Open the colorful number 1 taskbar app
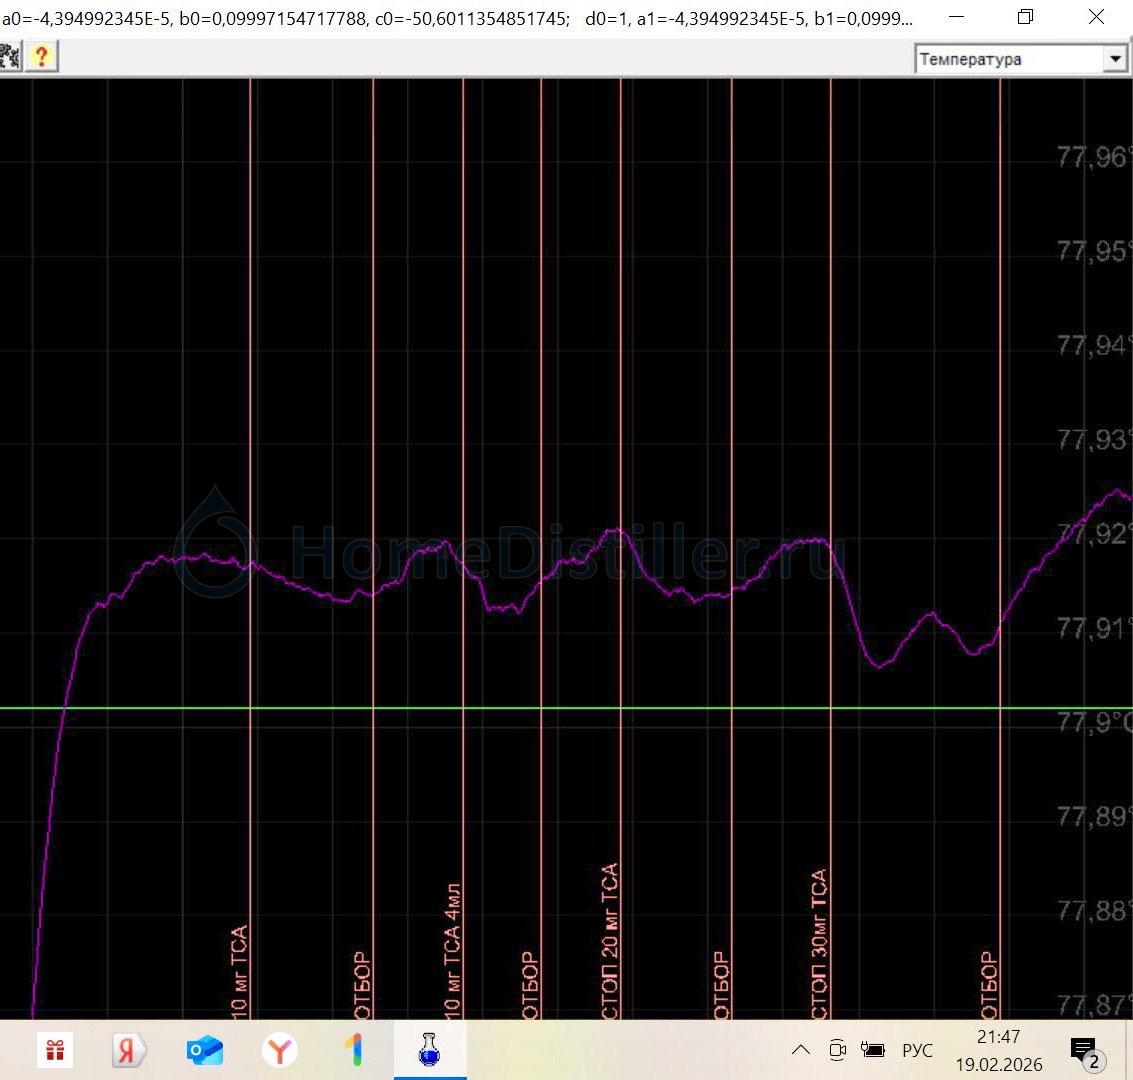The height and width of the screenshot is (1080, 1133). tap(354, 1051)
